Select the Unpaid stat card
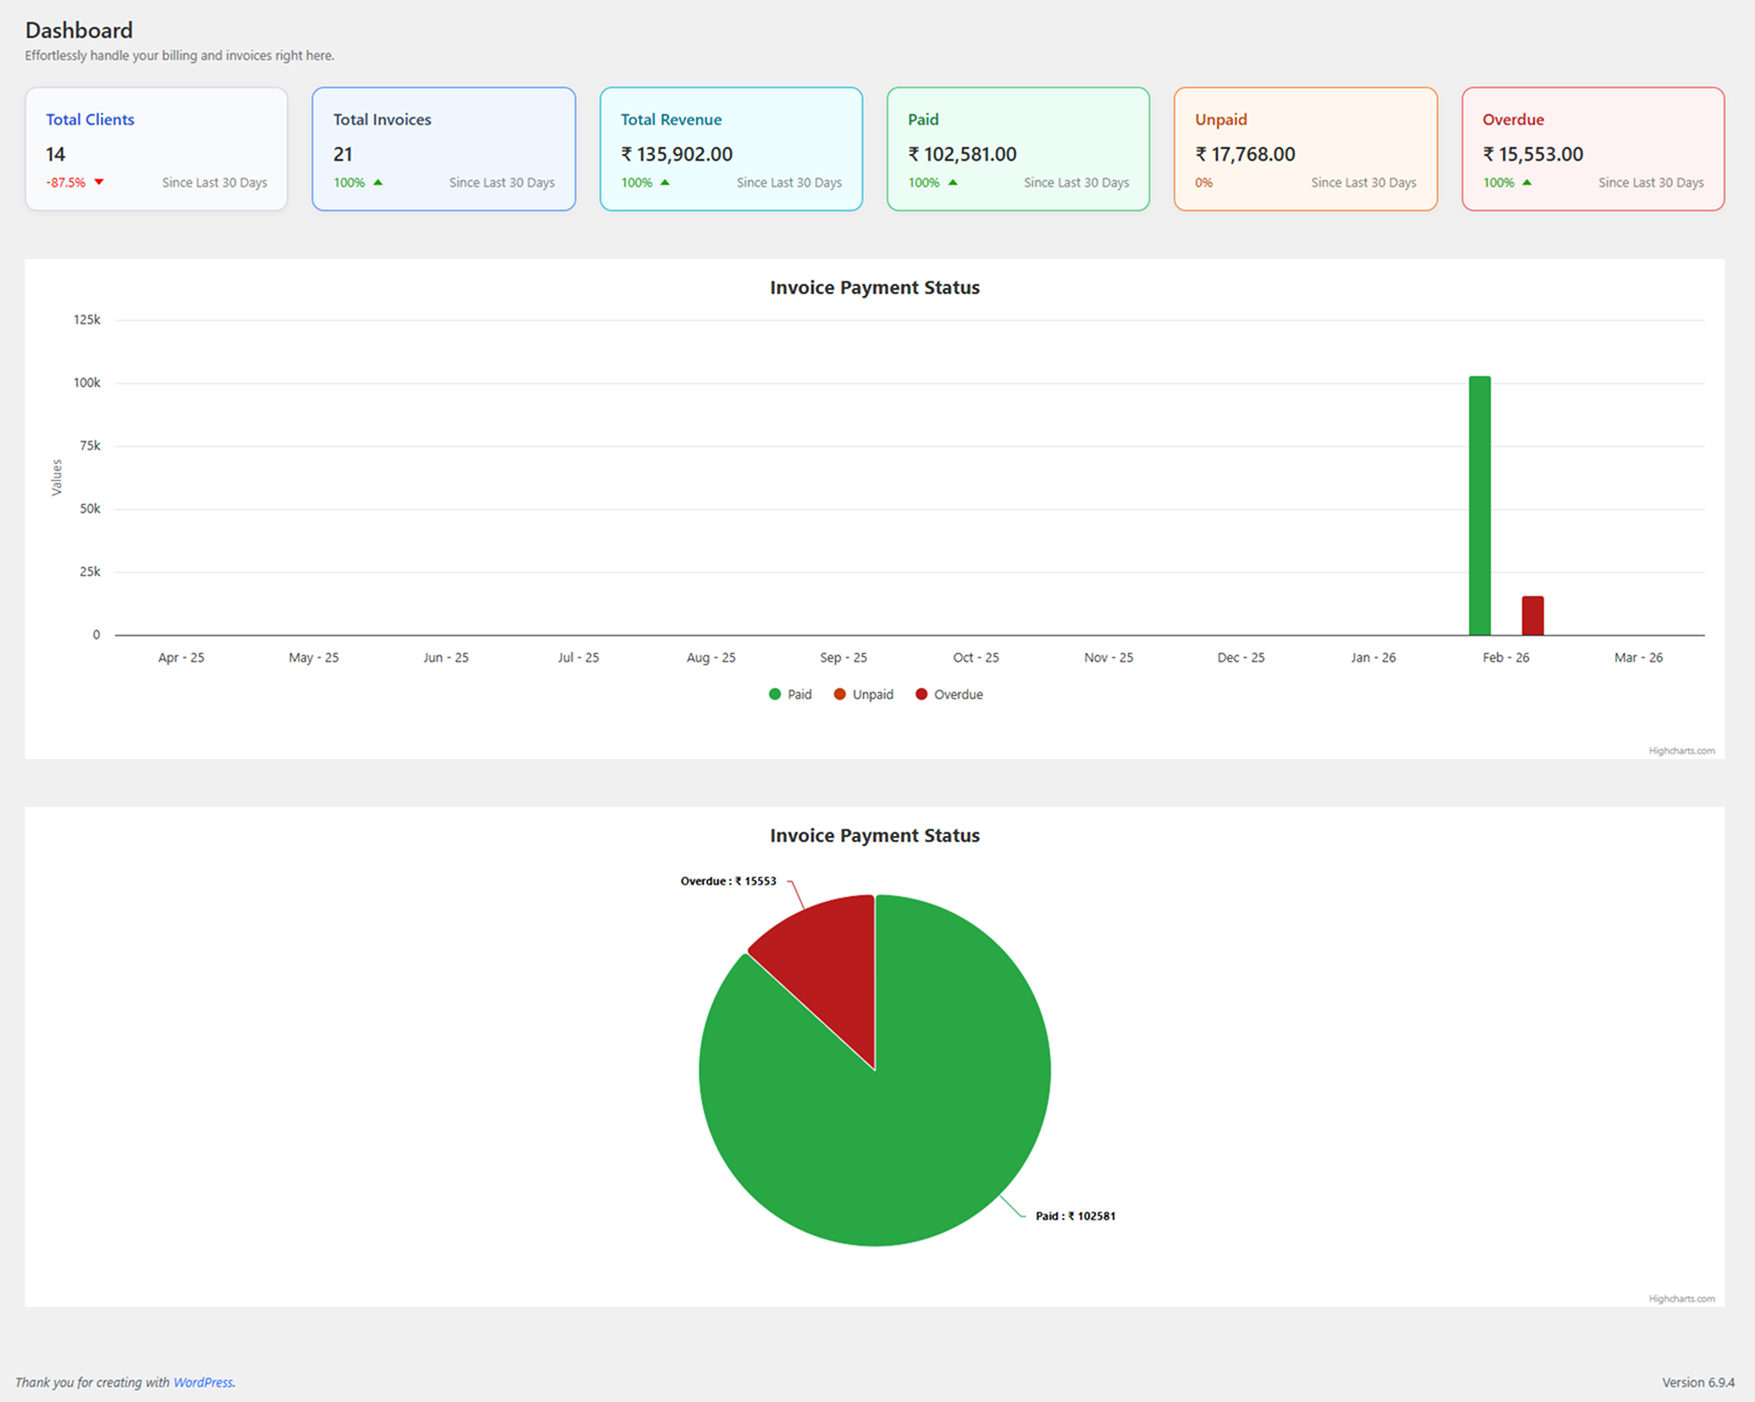 point(1305,148)
